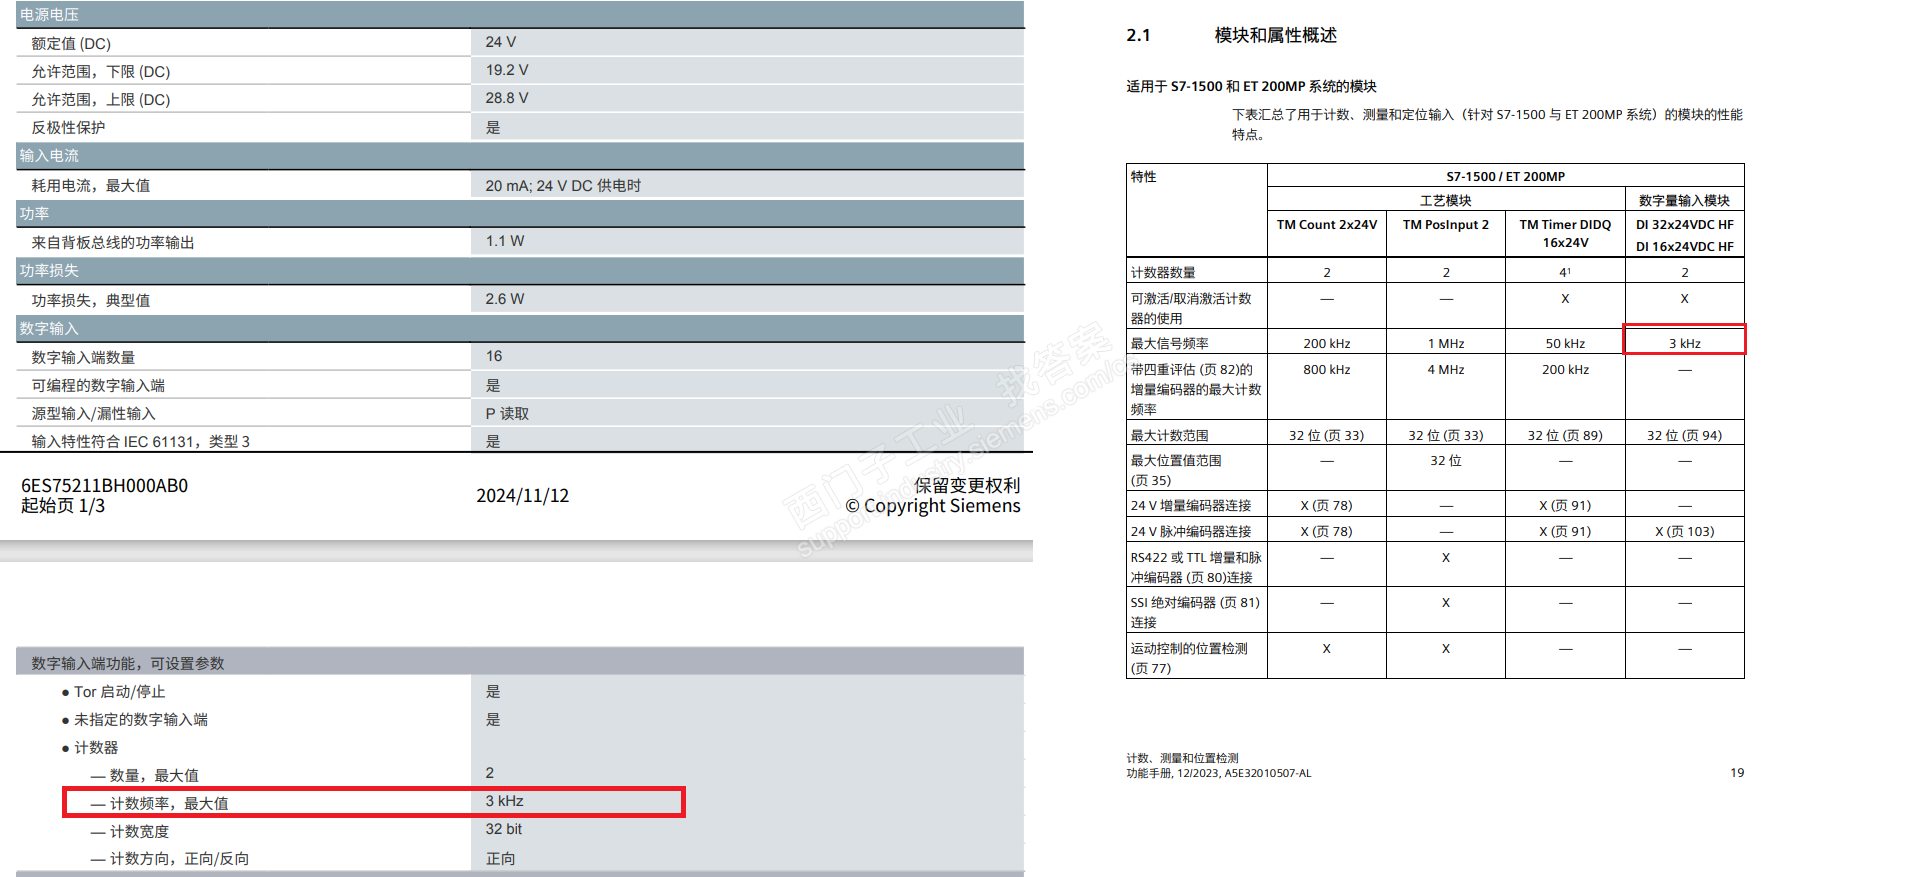
Task: Click the order number "6ES75211BH000AB0"
Action: (105, 486)
